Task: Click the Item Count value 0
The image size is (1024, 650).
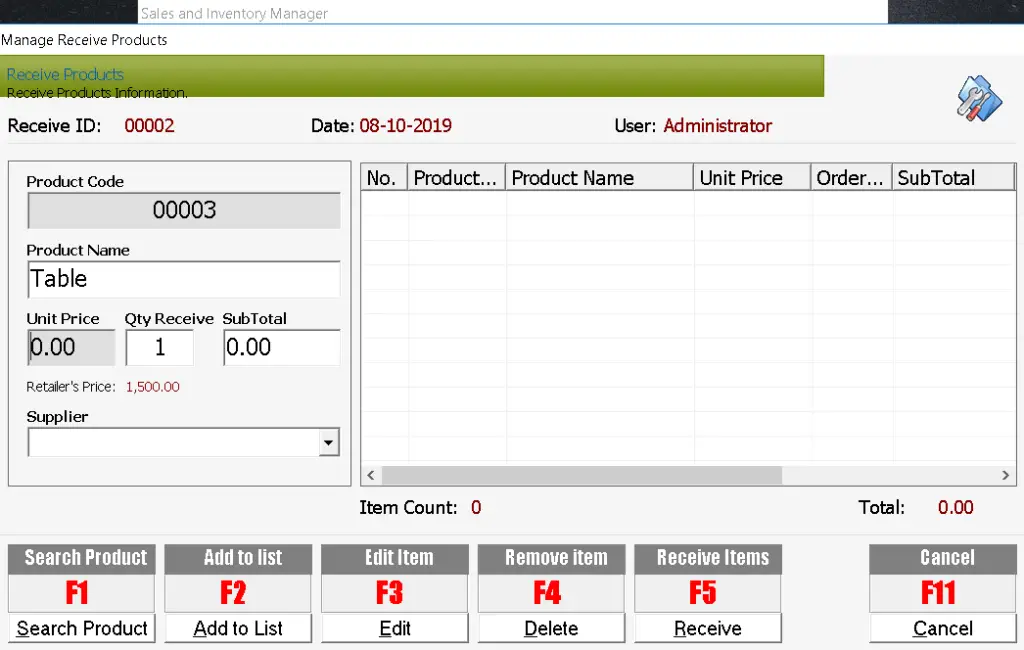Action: click(476, 508)
